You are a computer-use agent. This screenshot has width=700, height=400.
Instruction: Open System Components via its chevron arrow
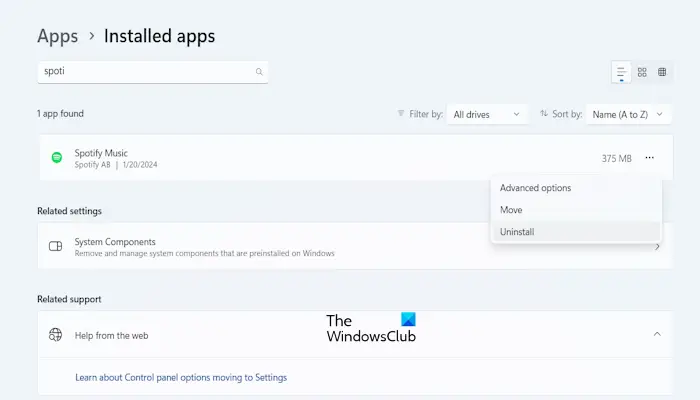[657, 246]
